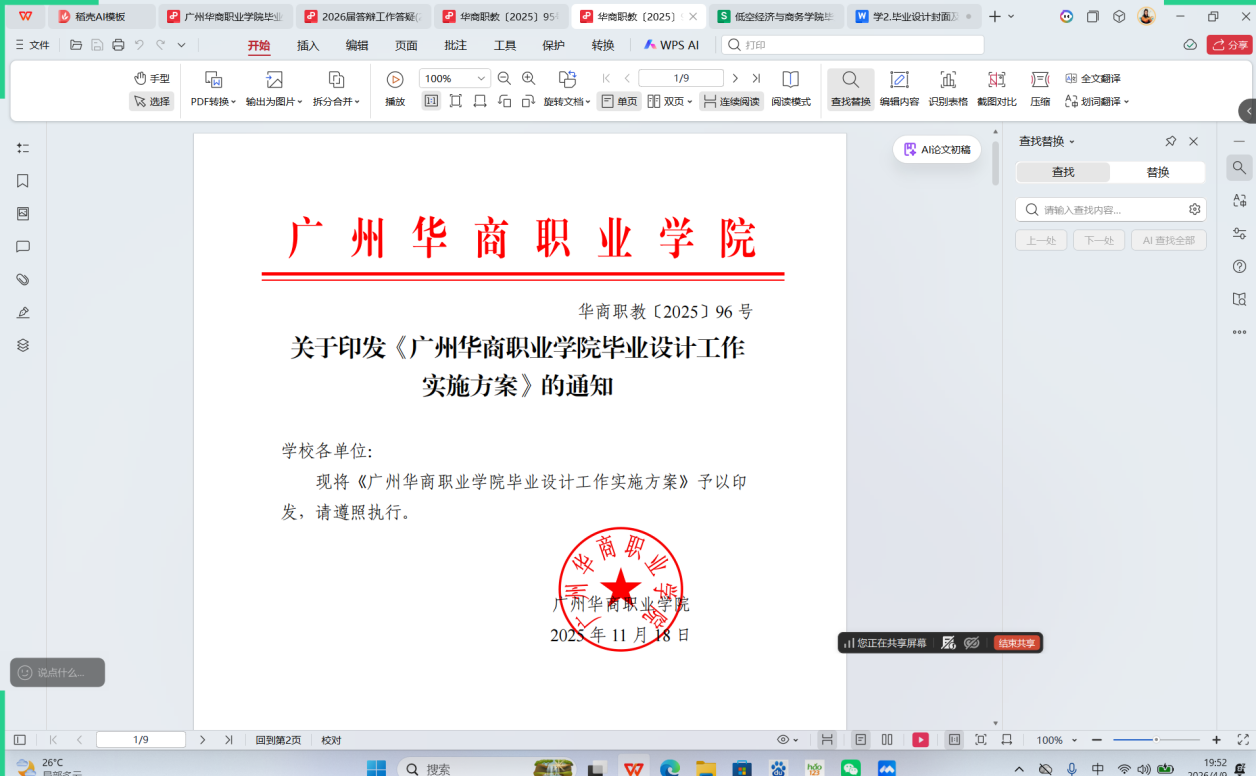
Task: Click the AI论文初稿 button
Action: coord(937,149)
